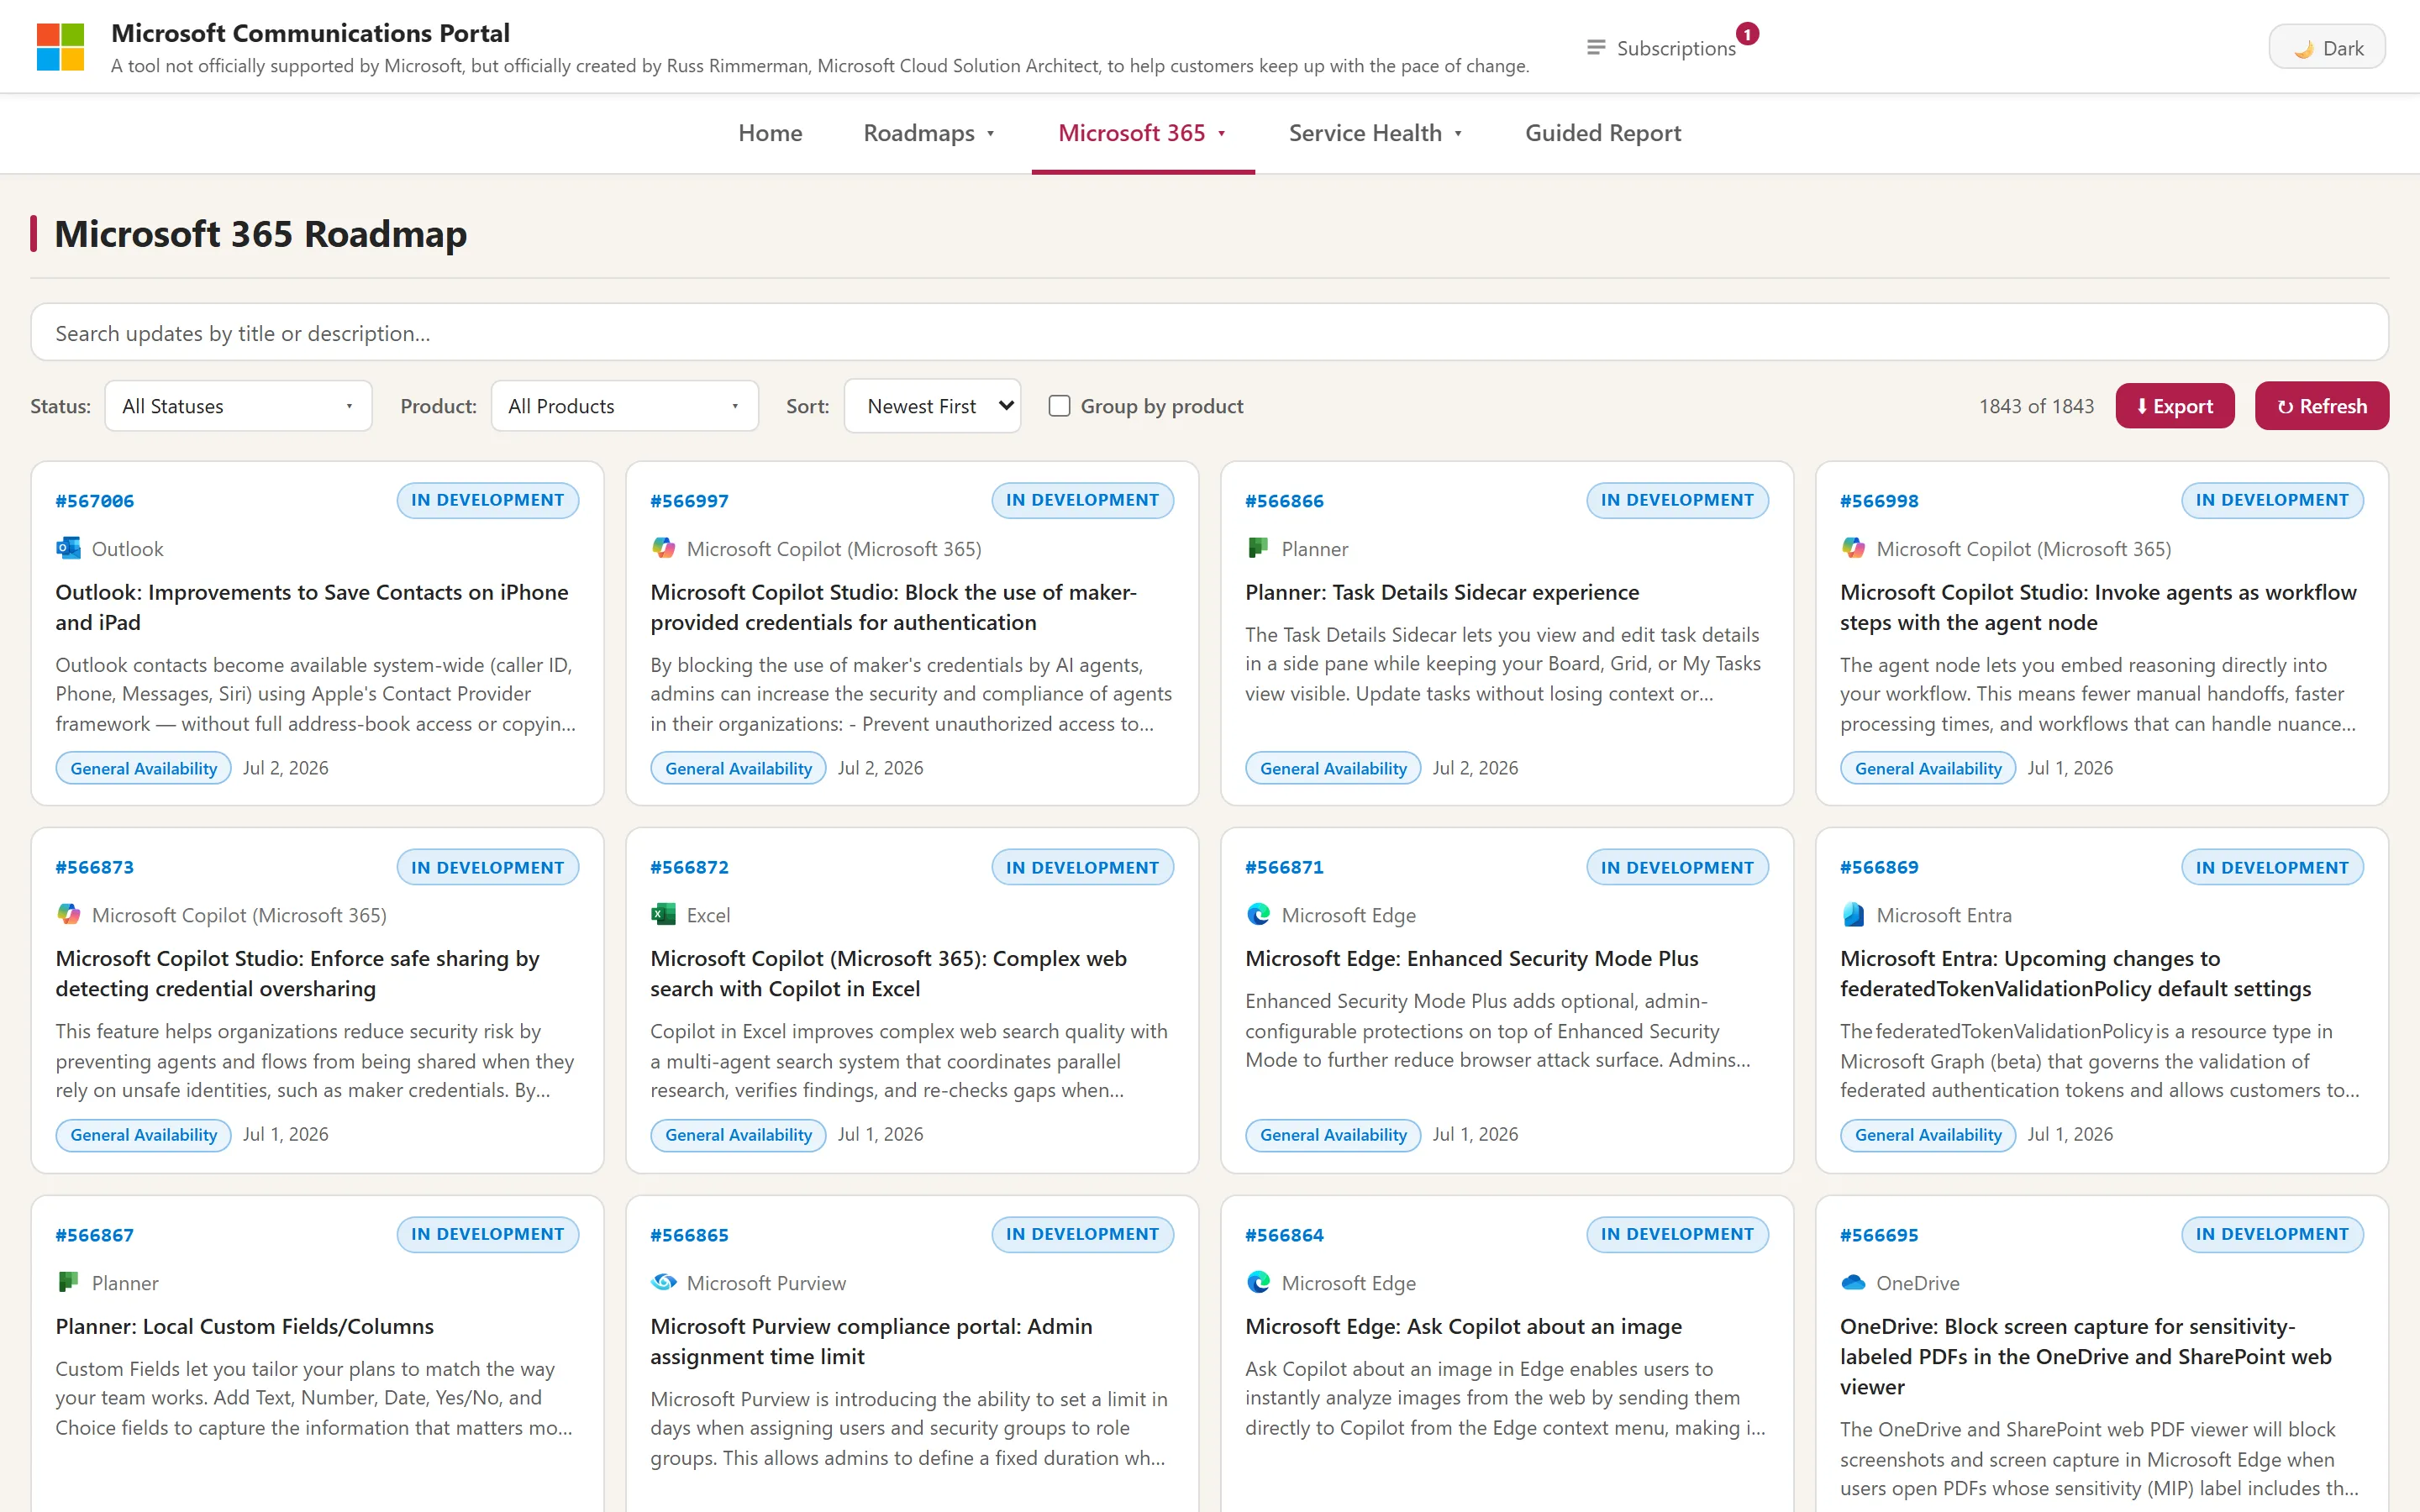Open roadmap item #566997 link
Screen dimensions: 2420x1512
[x=689, y=501]
